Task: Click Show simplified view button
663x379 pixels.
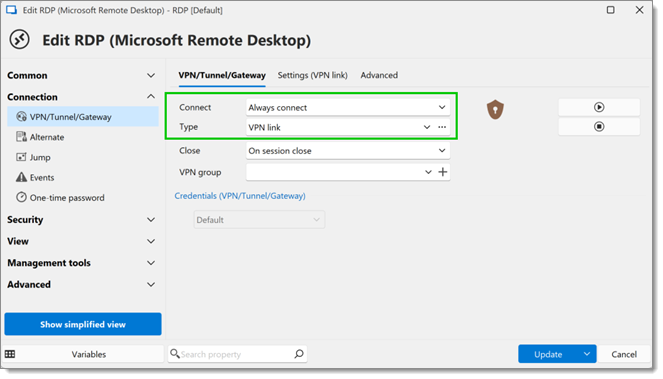Action: point(83,324)
